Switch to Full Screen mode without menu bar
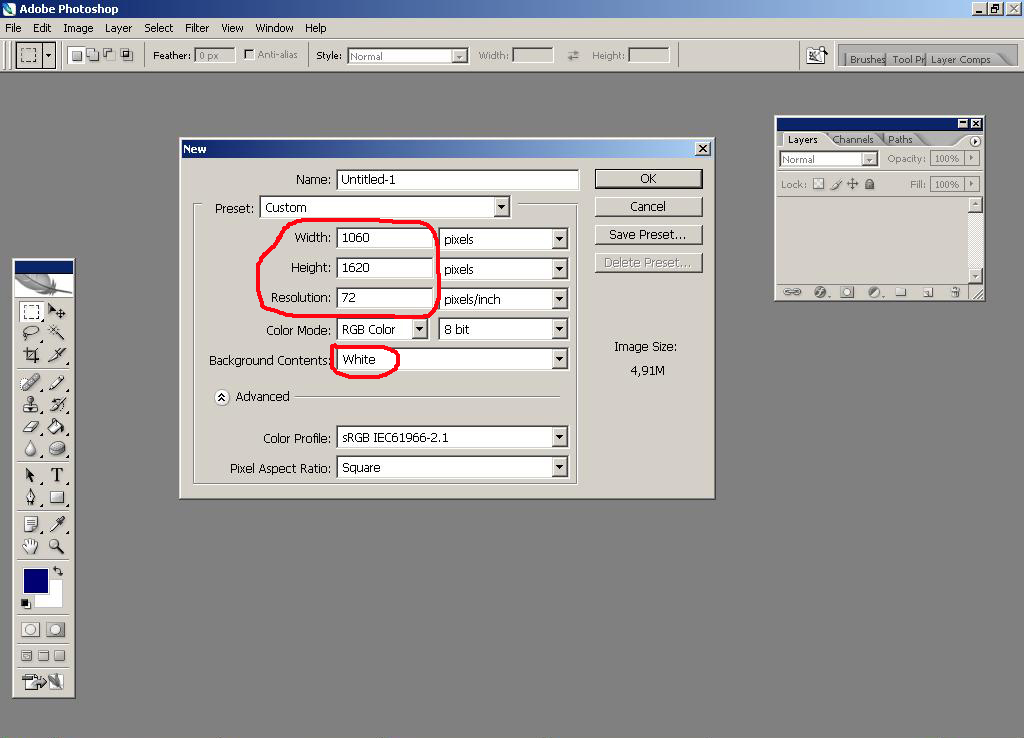 (59, 656)
